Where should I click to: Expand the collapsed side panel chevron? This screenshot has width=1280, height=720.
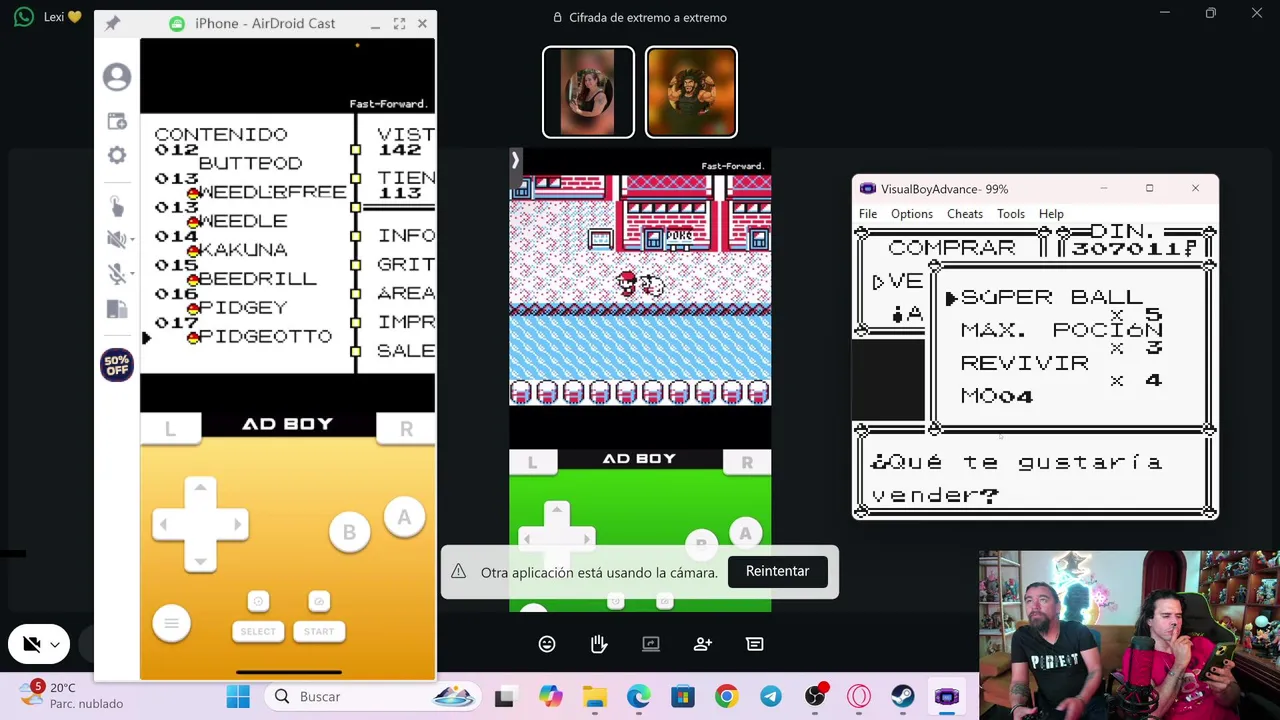[515, 160]
